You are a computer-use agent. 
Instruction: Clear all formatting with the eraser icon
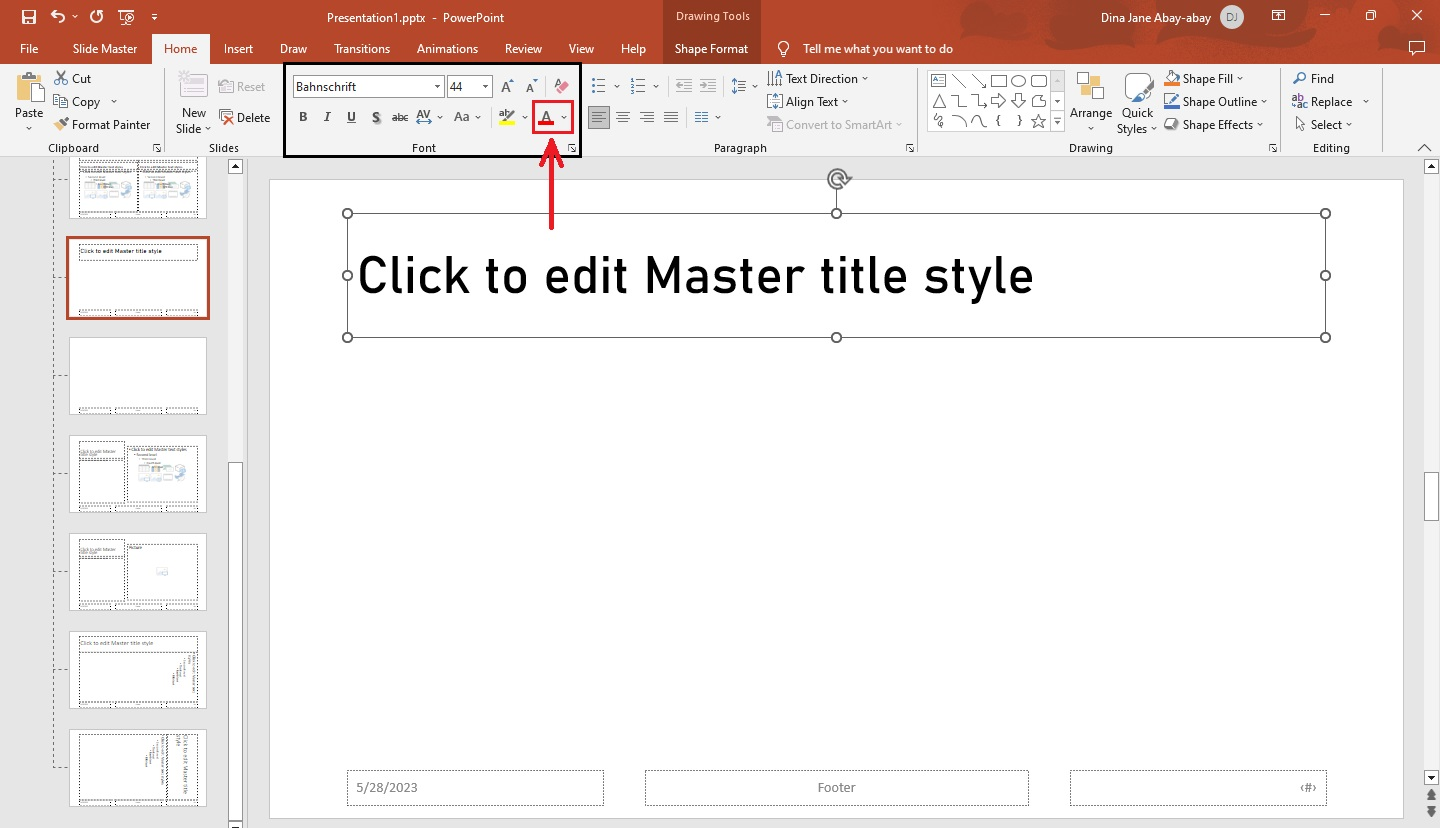[x=560, y=86]
